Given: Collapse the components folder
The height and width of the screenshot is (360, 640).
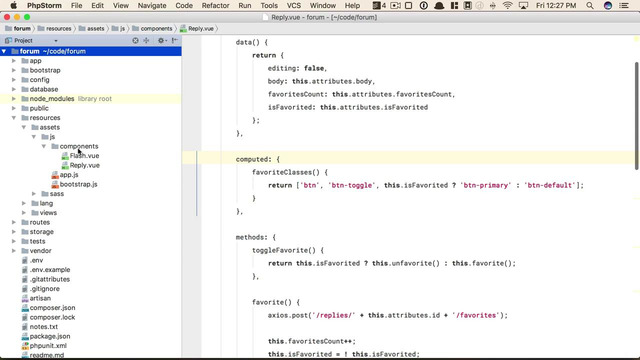Looking at the screenshot, I should pyautogui.click(x=44, y=146).
